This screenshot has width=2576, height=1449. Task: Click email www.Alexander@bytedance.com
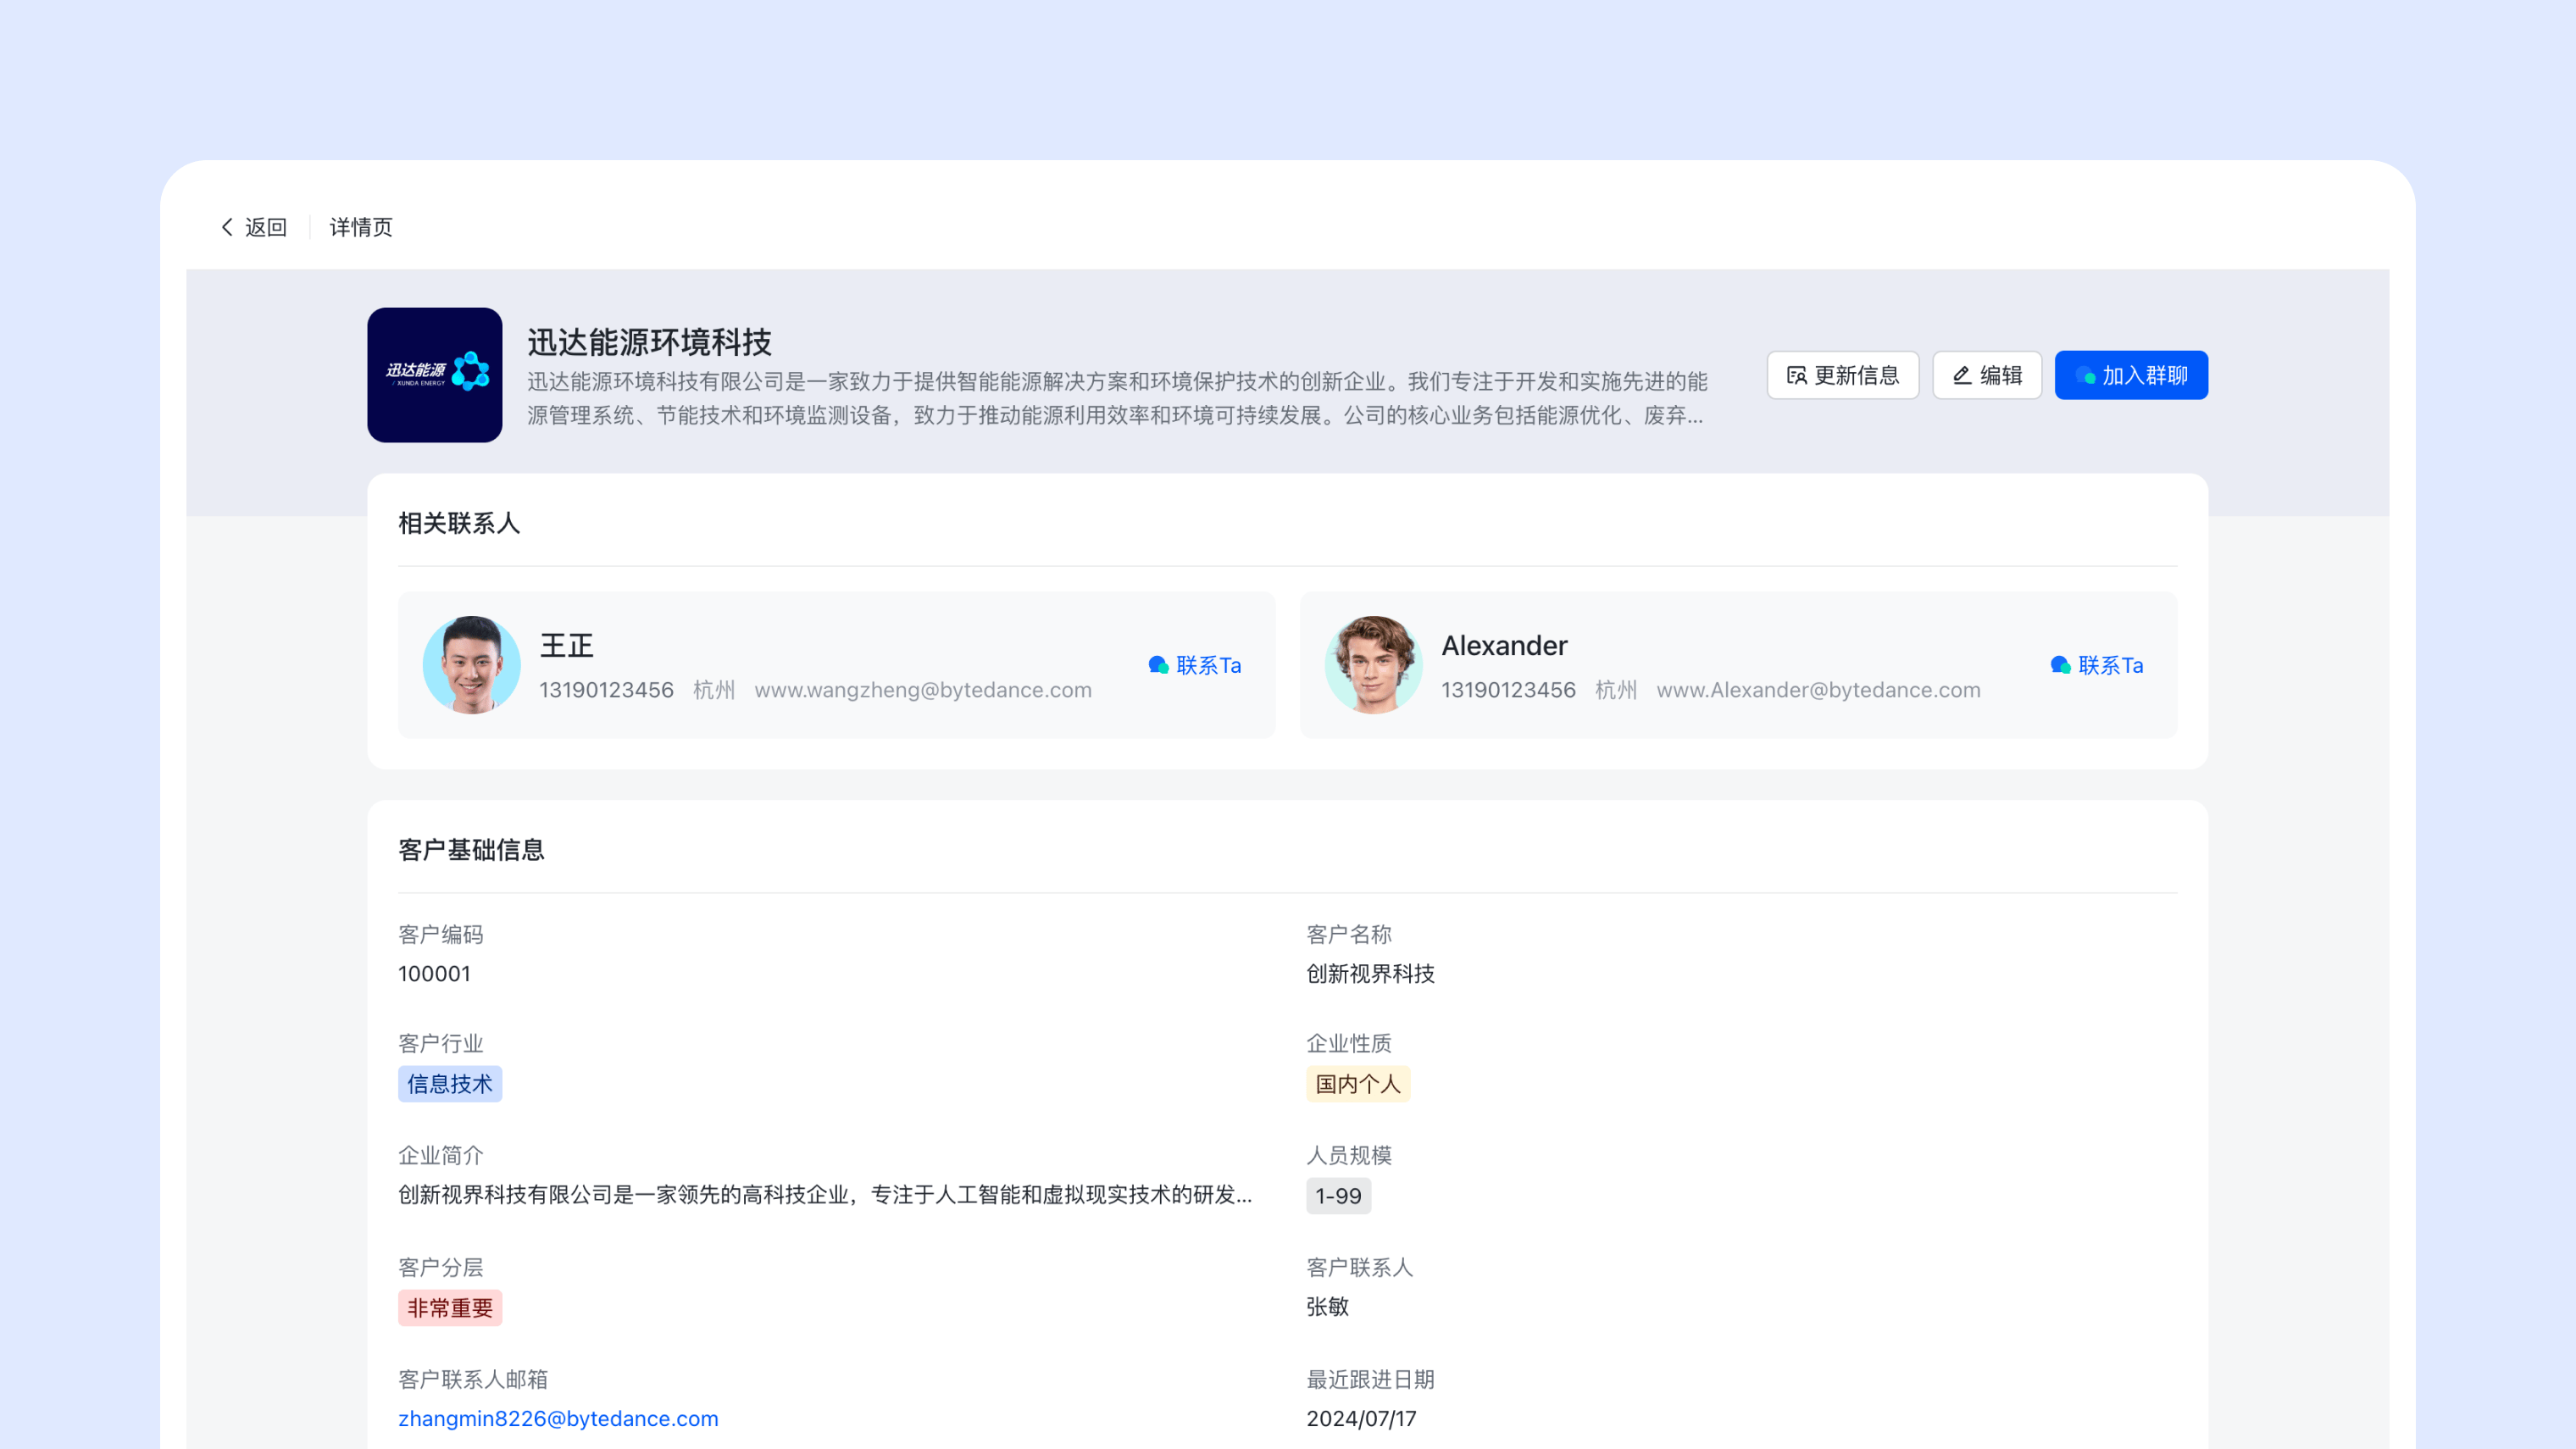[1818, 690]
